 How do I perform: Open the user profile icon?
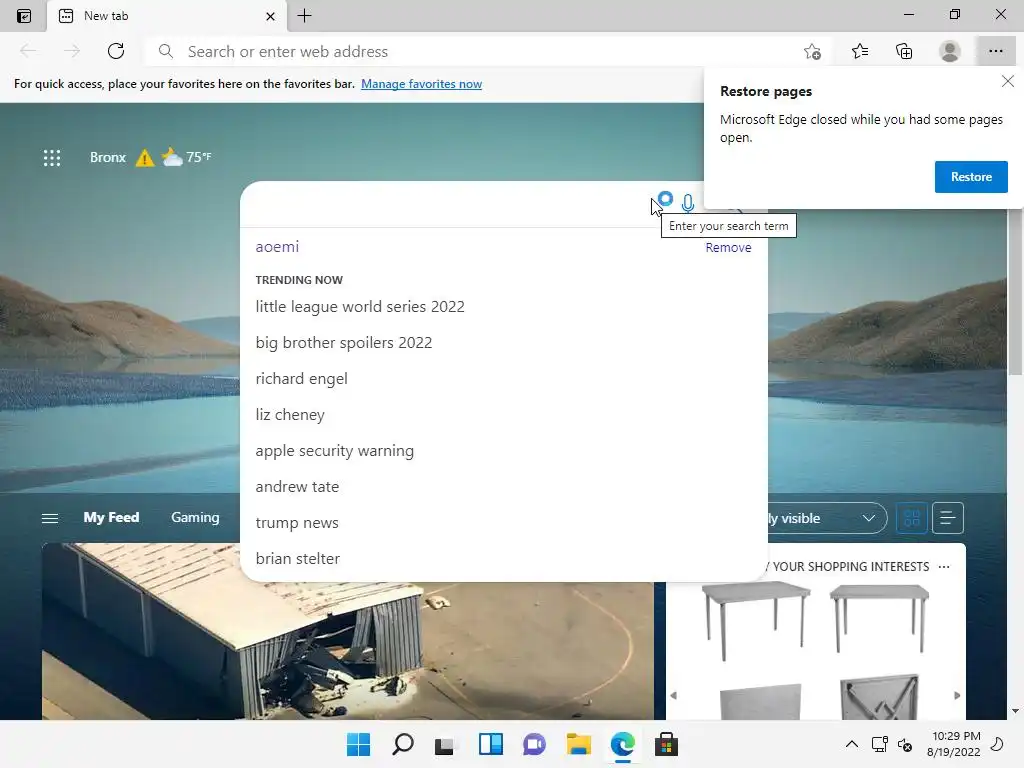coord(950,51)
